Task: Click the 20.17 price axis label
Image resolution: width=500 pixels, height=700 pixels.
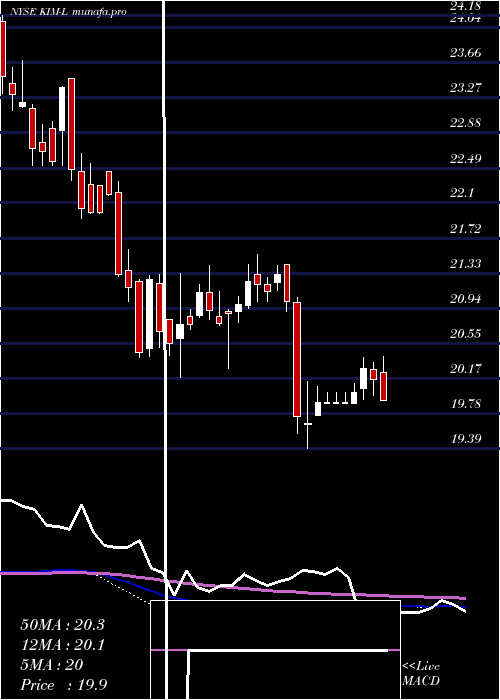Action: [466, 369]
